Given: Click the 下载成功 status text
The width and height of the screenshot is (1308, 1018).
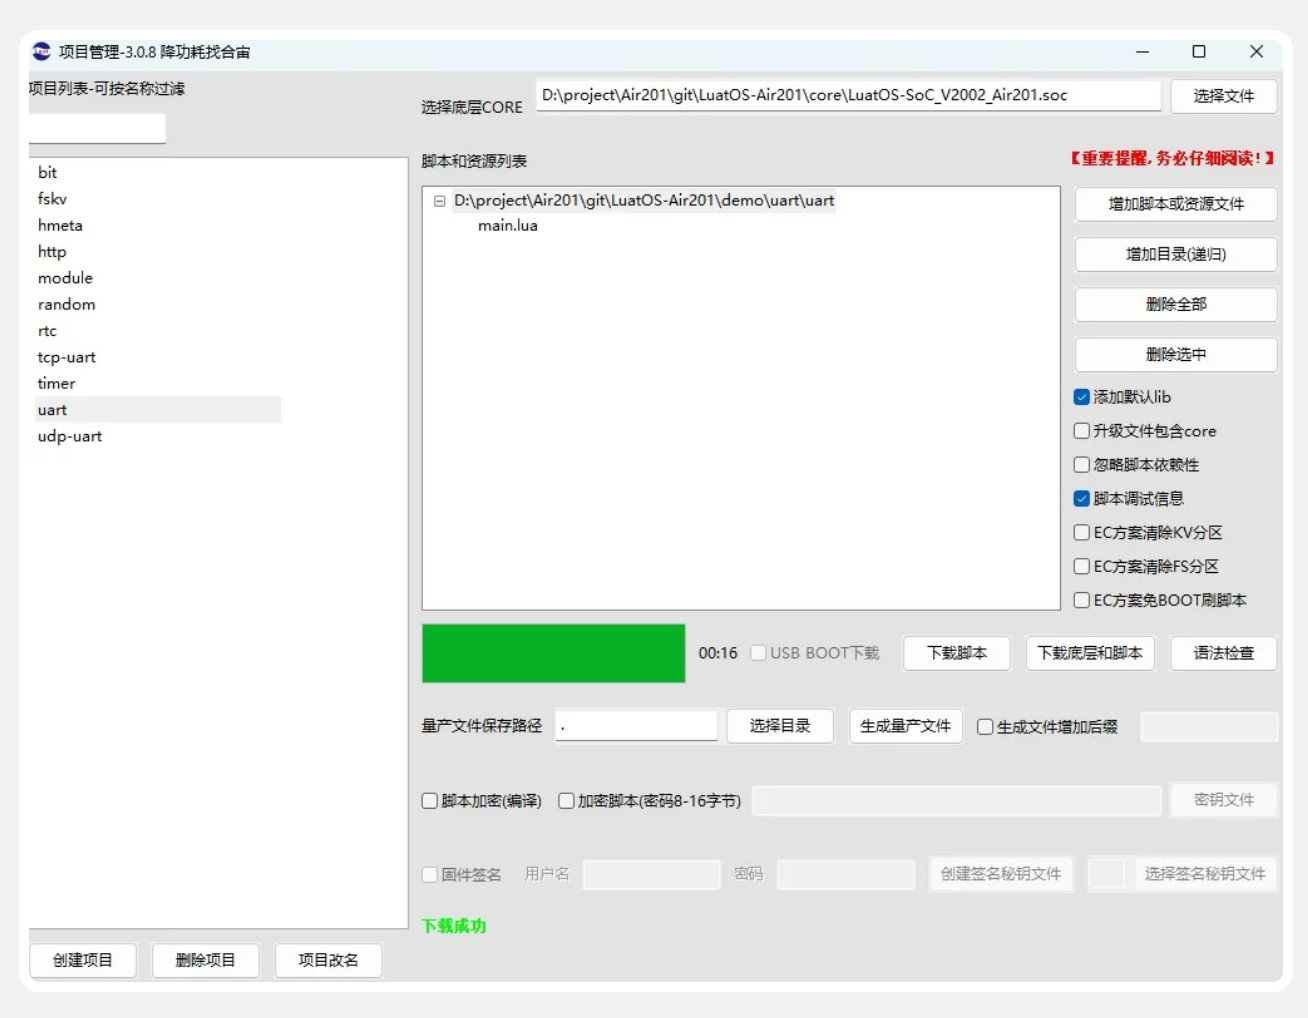Looking at the screenshot, I should pyautogui.click(x=454, y=926).
